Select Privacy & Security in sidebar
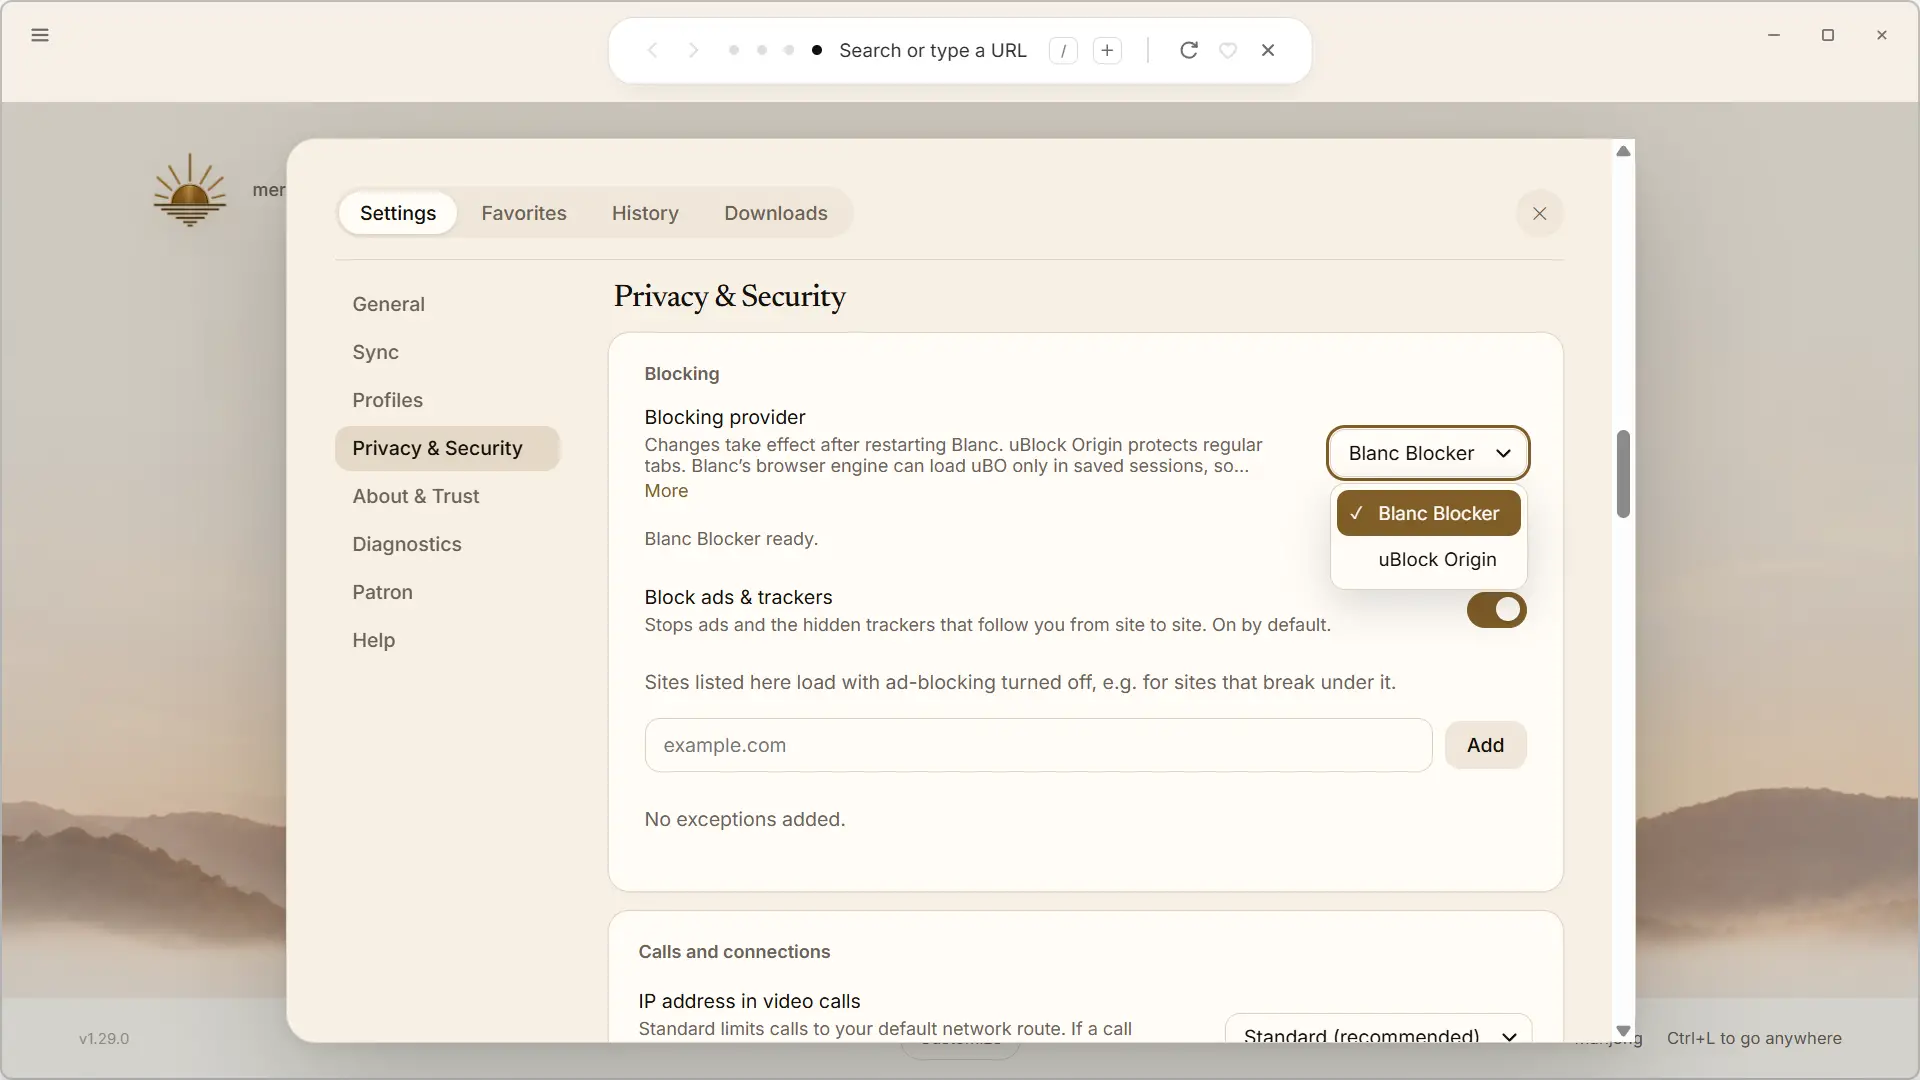 447,448
